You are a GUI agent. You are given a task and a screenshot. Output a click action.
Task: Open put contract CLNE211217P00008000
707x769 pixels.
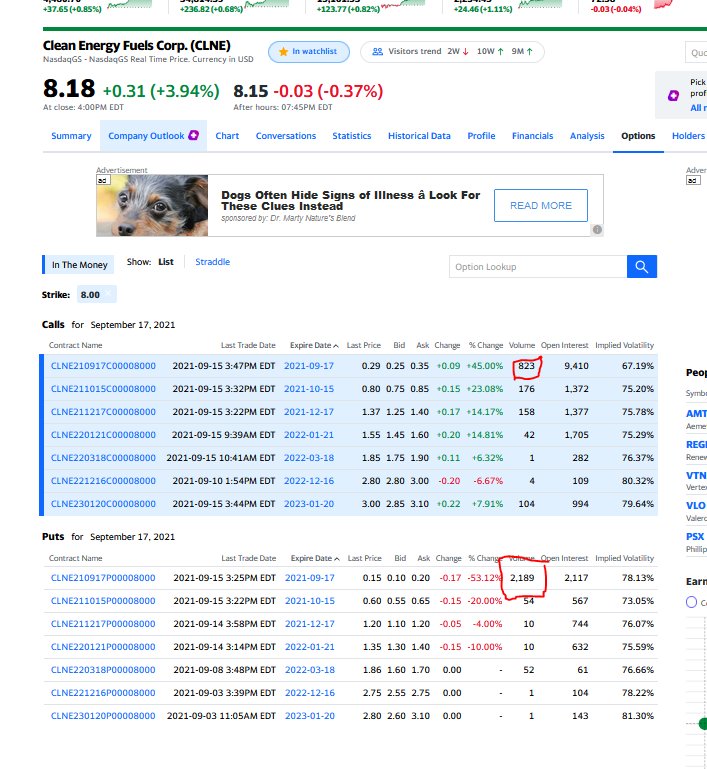click(103, 624)
